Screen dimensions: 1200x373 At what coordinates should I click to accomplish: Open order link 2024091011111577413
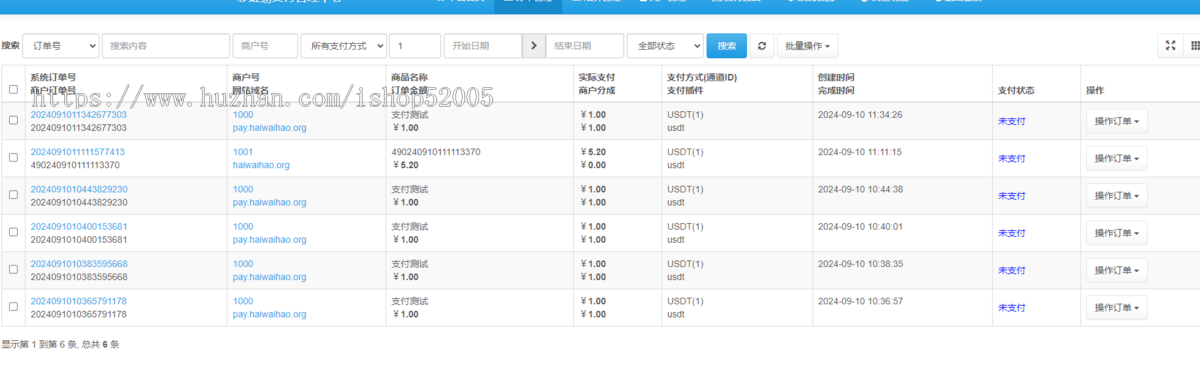(77, 152)
